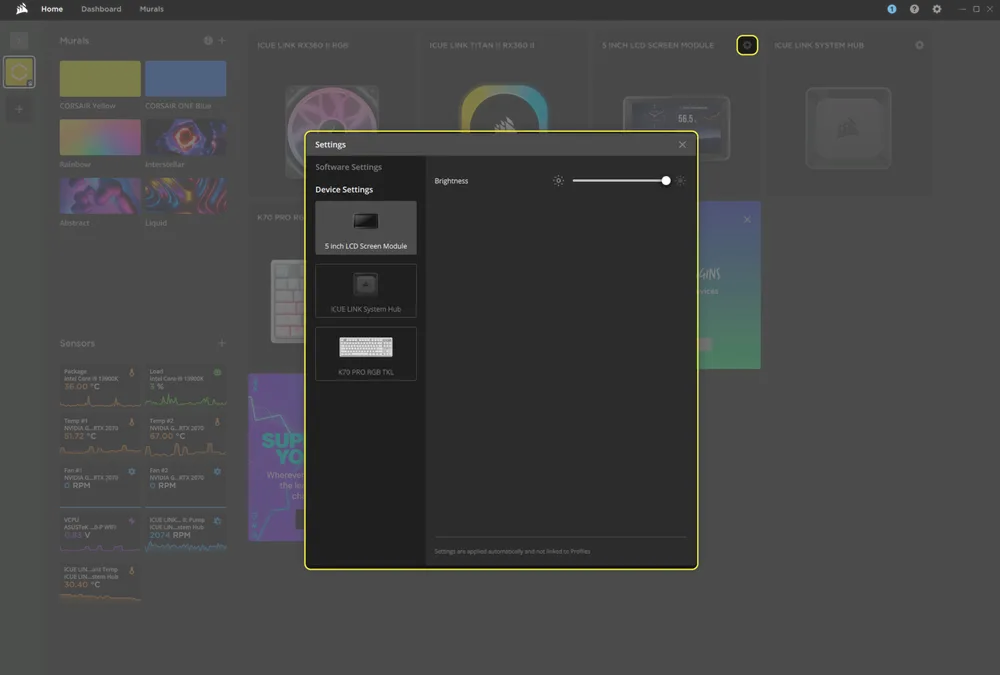The width and height of the screenshot is (1000, 675).
Task: Add a new sensor with plus icon
Action: (x=222, y=343)
